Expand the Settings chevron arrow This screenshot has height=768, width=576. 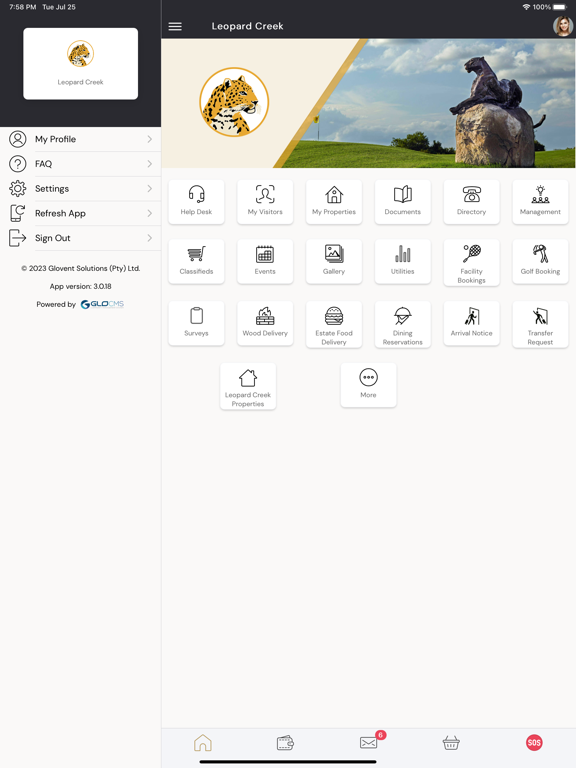coord(149,189)
